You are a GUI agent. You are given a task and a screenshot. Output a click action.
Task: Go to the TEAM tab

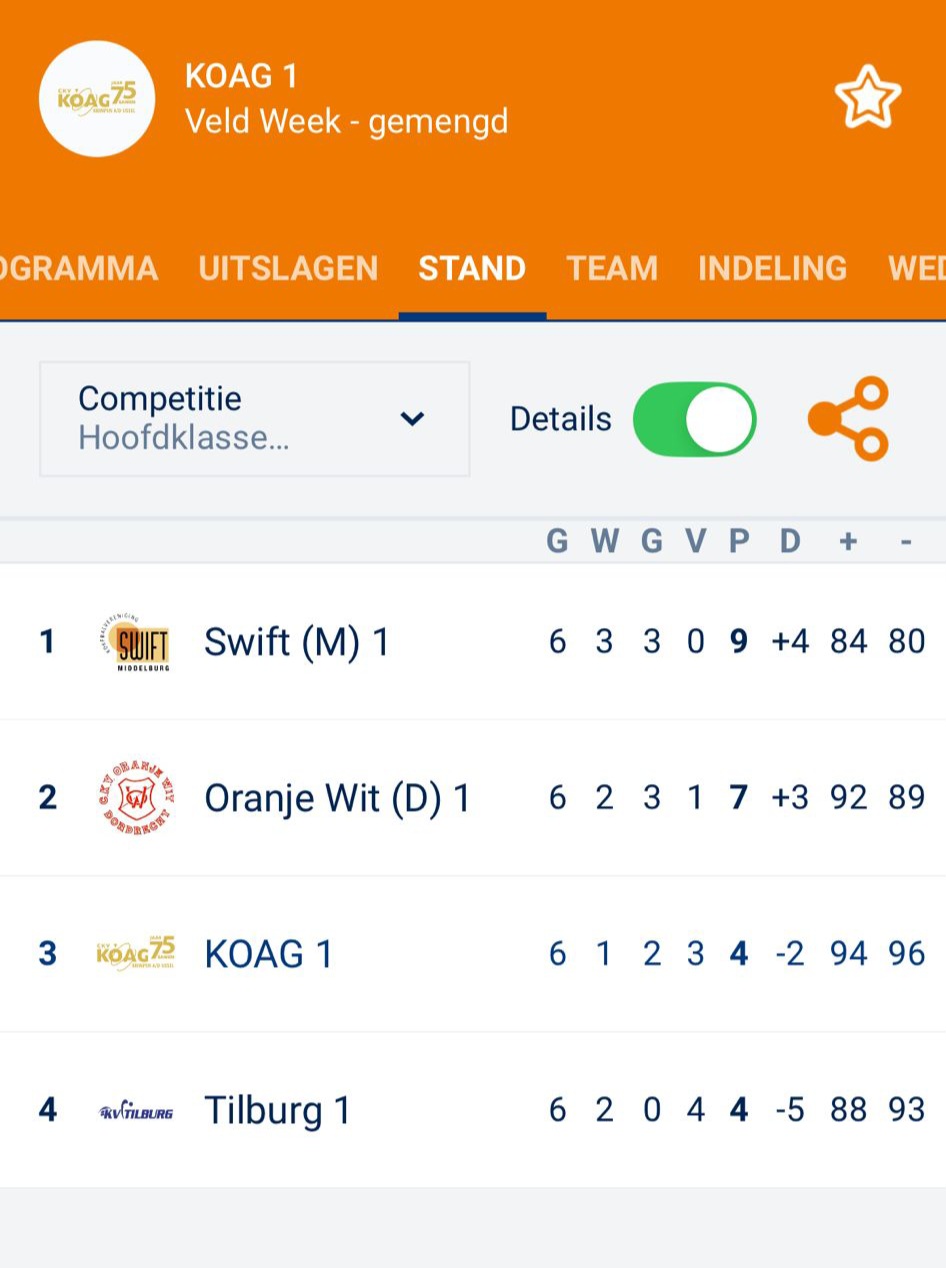coord(612,268)
